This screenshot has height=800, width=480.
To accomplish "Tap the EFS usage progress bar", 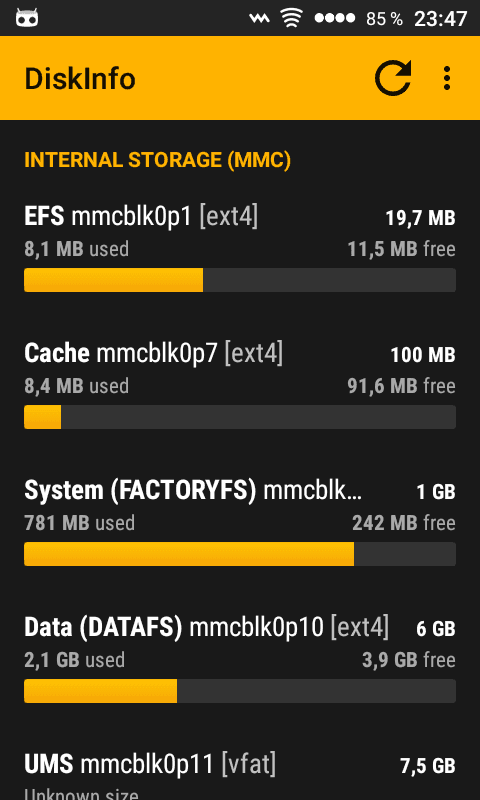I will pyautogui.click(x=240, y=280).
